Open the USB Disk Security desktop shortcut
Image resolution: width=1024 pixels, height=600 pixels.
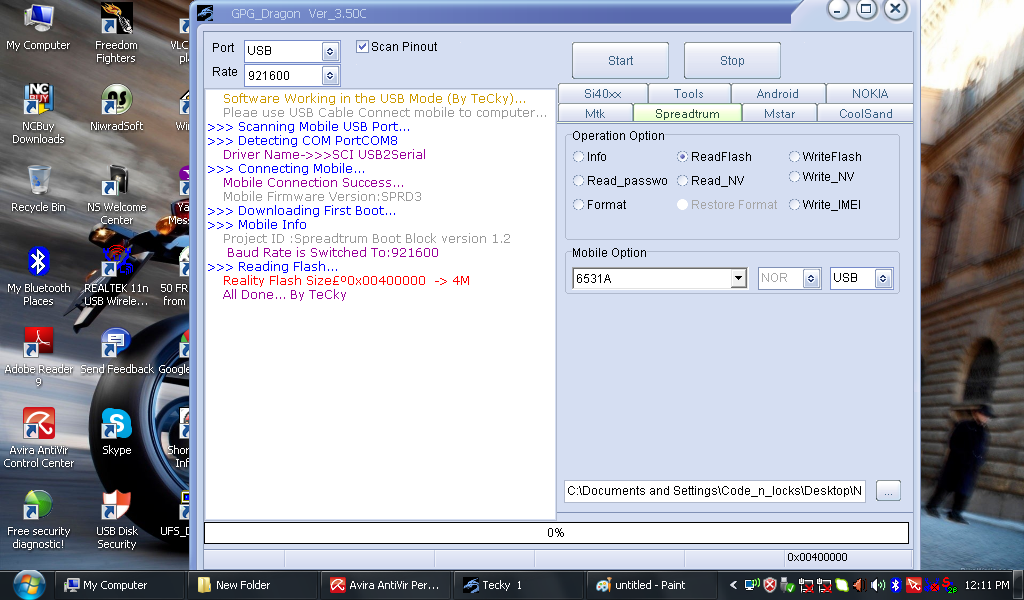pyautogui.click(x=117, y=519)
